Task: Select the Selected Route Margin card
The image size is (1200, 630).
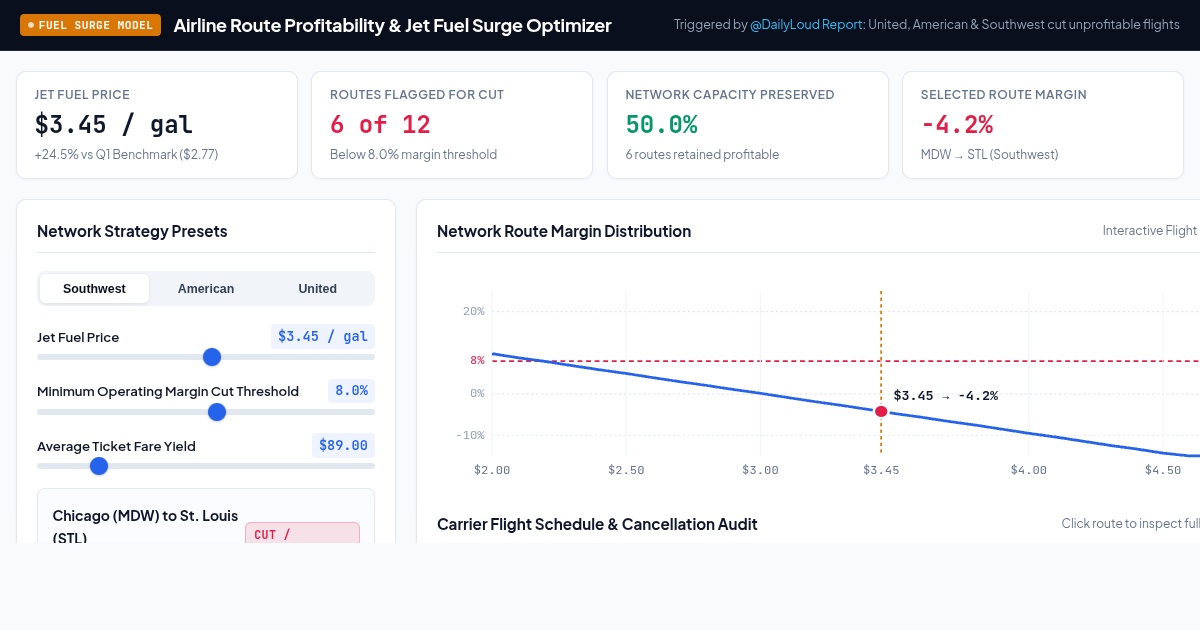Action: tap(1043, 125)
